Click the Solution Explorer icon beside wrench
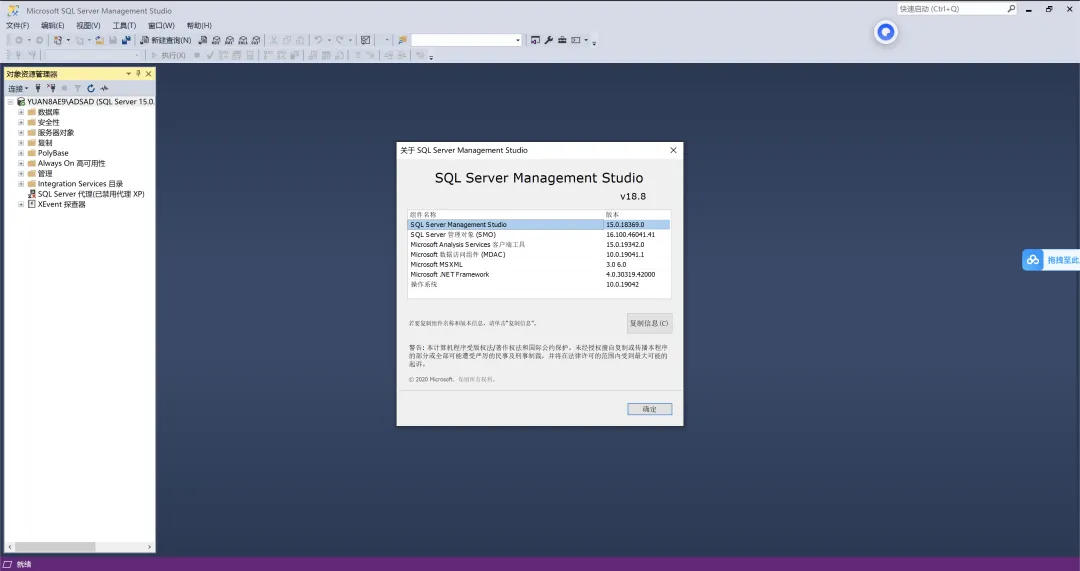This screenshot has width=1080, height=571. 535,40
